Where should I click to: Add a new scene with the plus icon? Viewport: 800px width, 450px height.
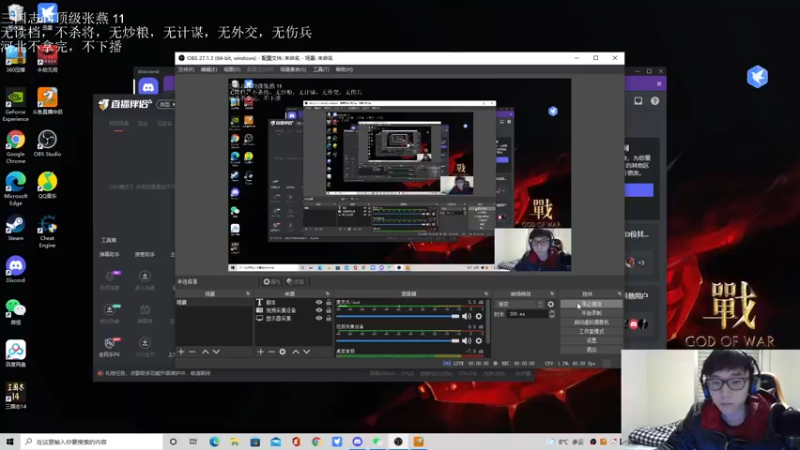point(181,352)
